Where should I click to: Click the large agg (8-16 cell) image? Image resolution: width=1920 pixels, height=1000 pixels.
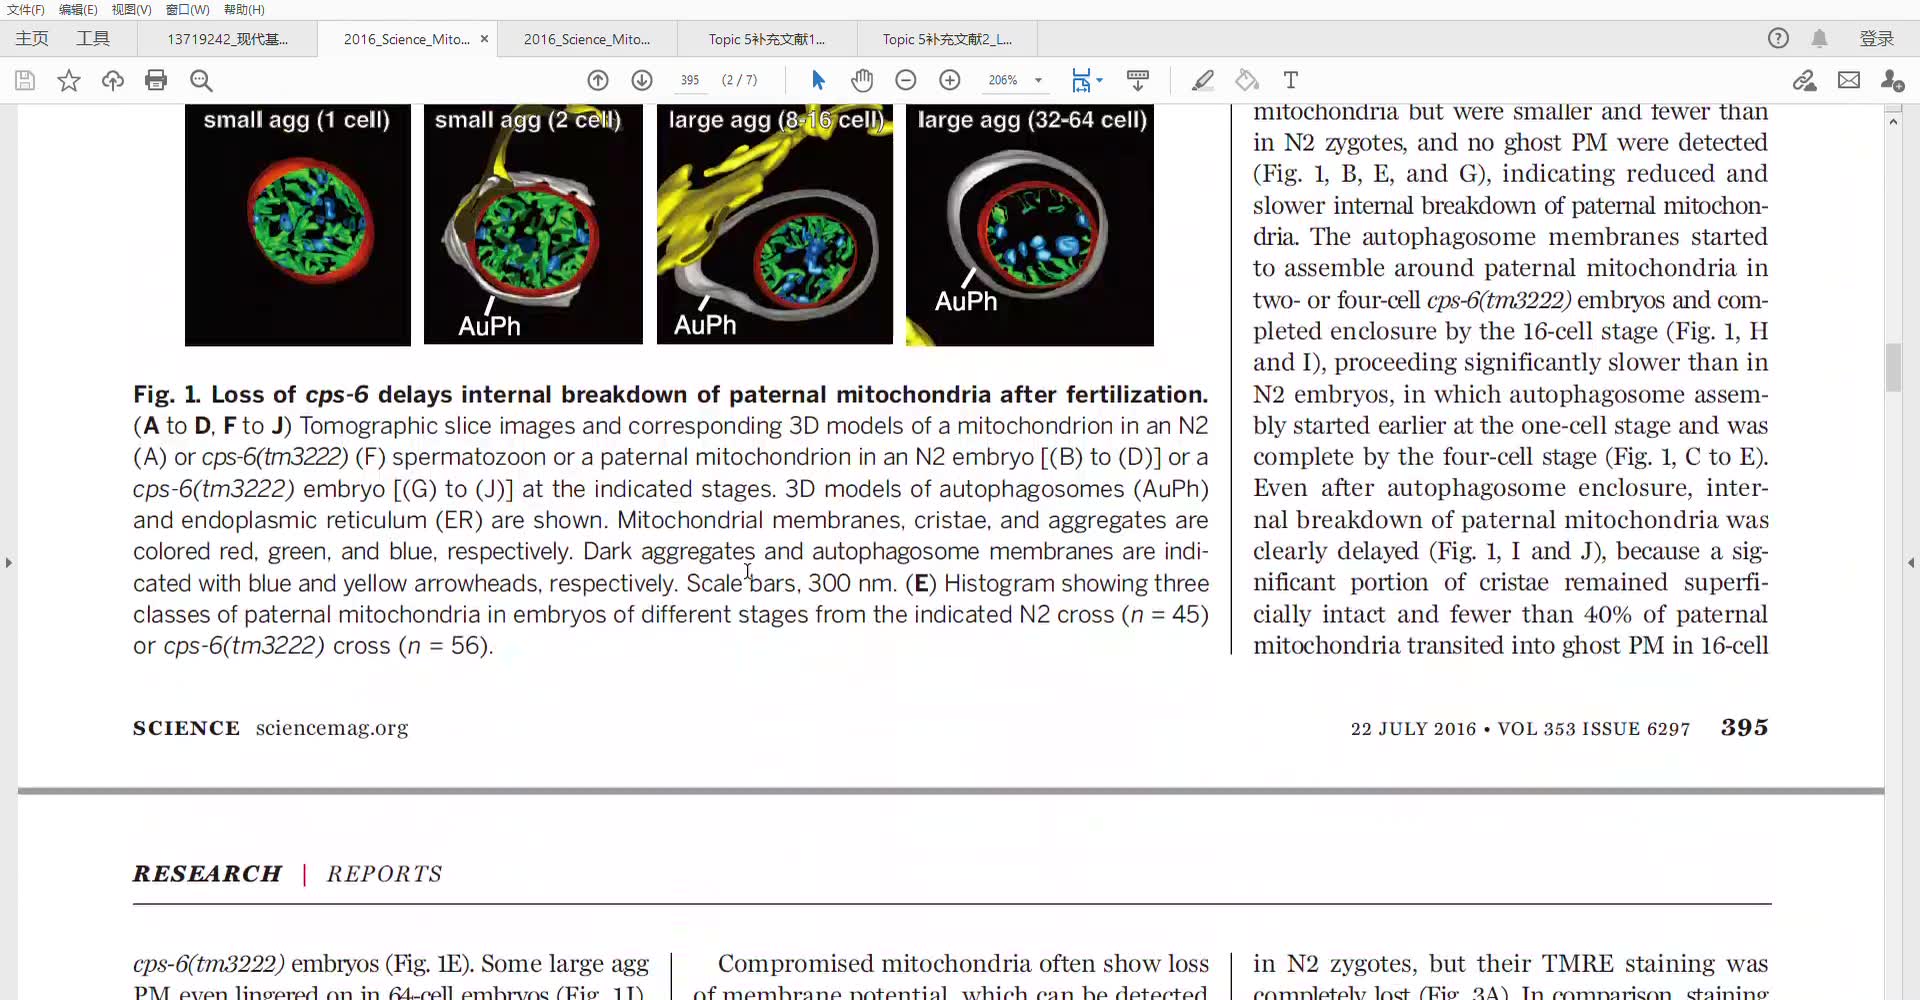point(775,225)
